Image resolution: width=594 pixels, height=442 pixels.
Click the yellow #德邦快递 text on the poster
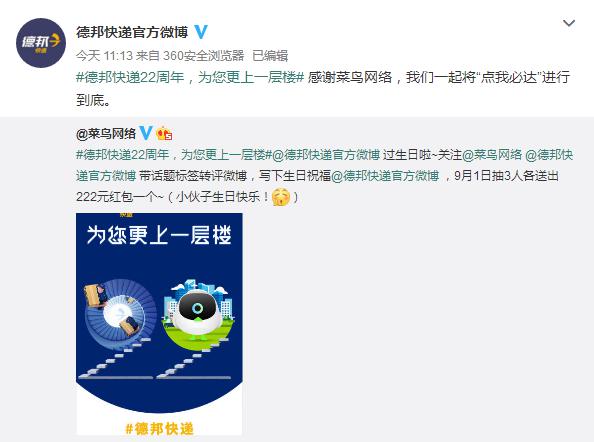159,428
